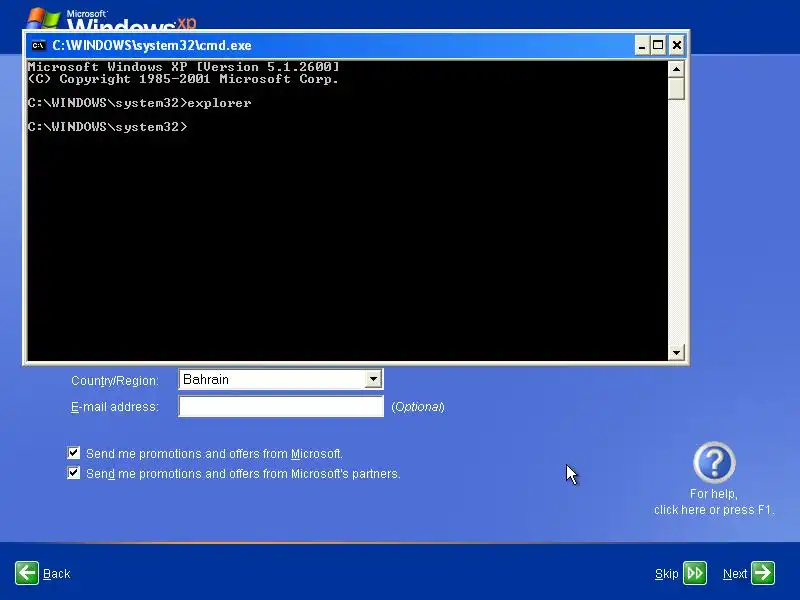This screenshot has height=600, width=800.
Task: Click the Next text link
Action: (x=735, y=574)
